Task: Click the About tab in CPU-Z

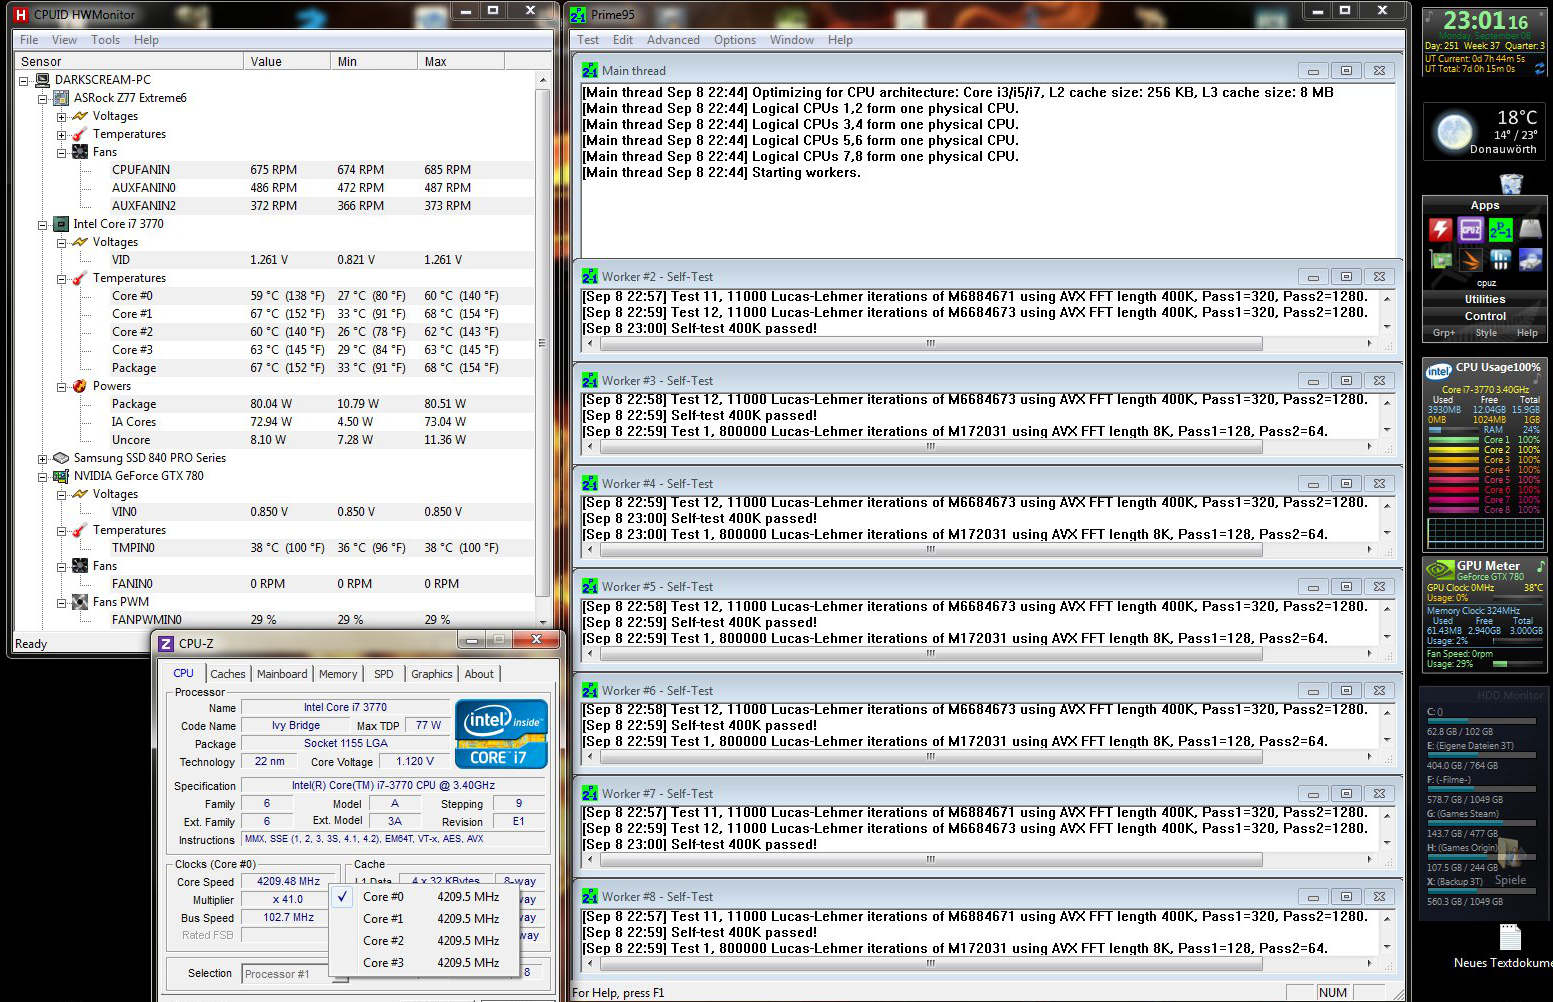Action: (x=479, y=674)
